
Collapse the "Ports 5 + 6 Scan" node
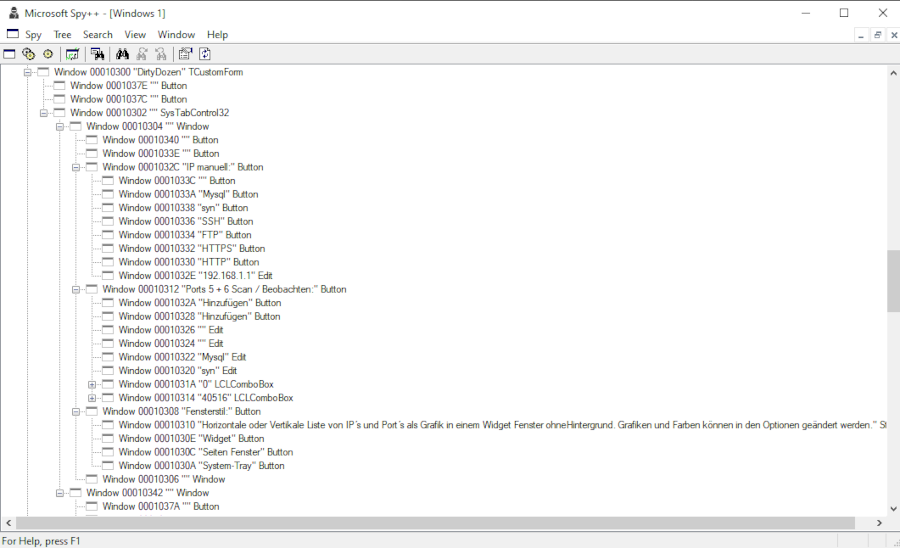point(75,289)
